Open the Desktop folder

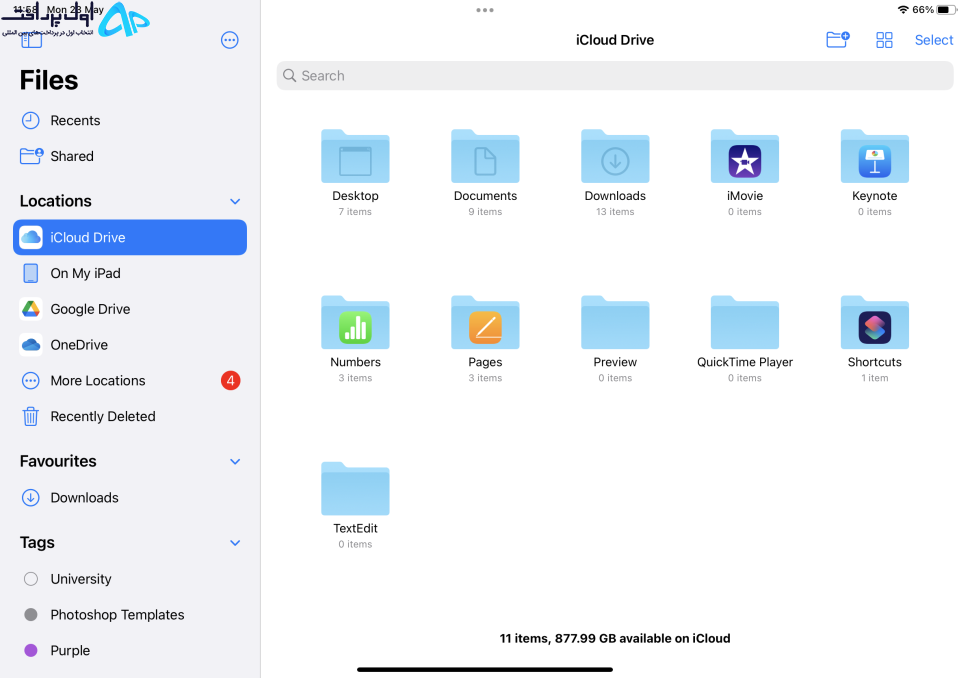click(x=355, y=157)
